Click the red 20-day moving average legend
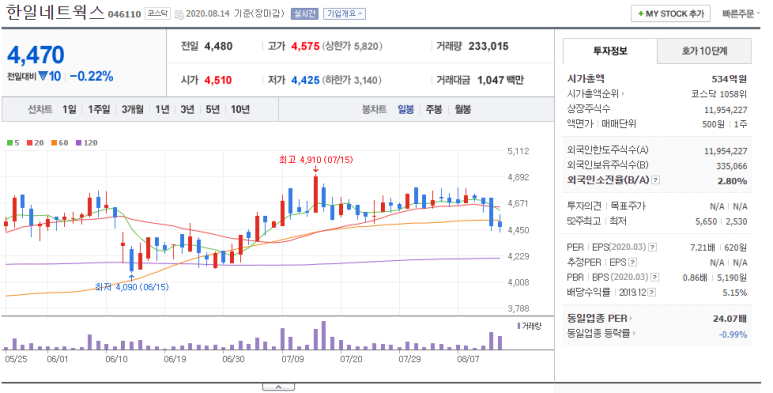Image resolution: width=773 pixels, height=393 pixels. tap(35, 143)
